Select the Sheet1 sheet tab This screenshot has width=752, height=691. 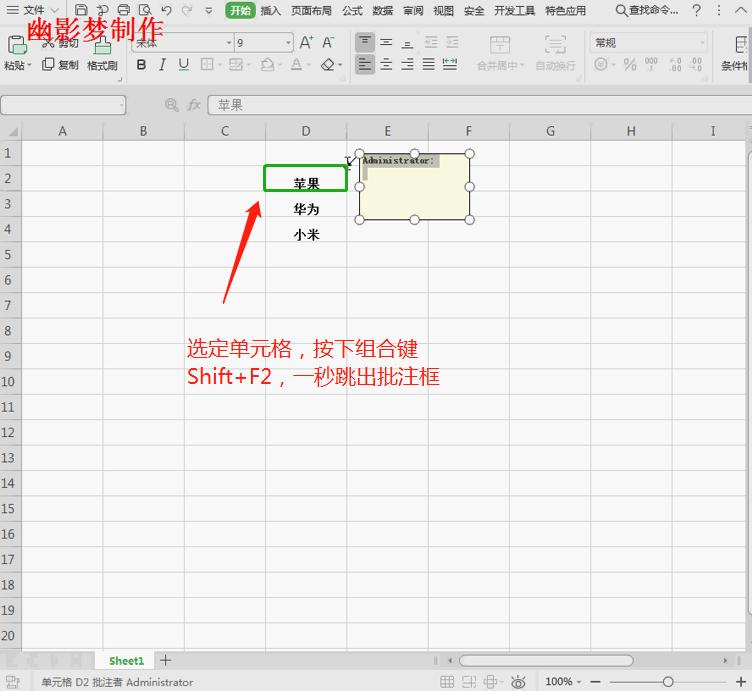click(126, 661)
